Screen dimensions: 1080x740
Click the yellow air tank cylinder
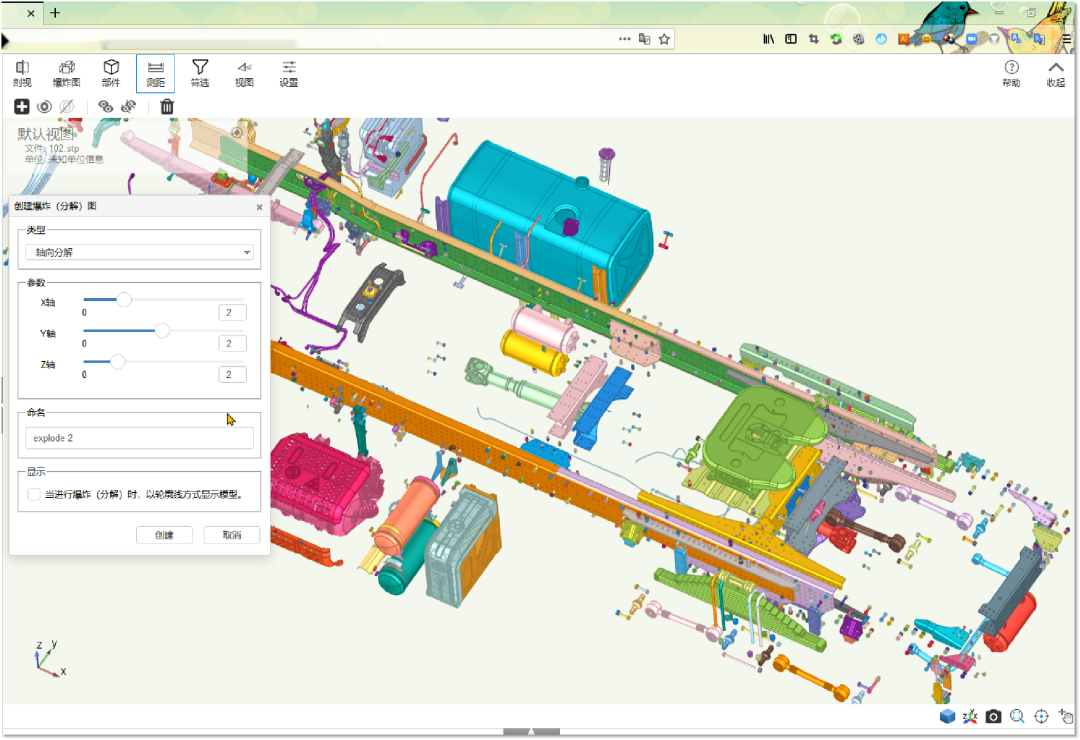point(534,351)
